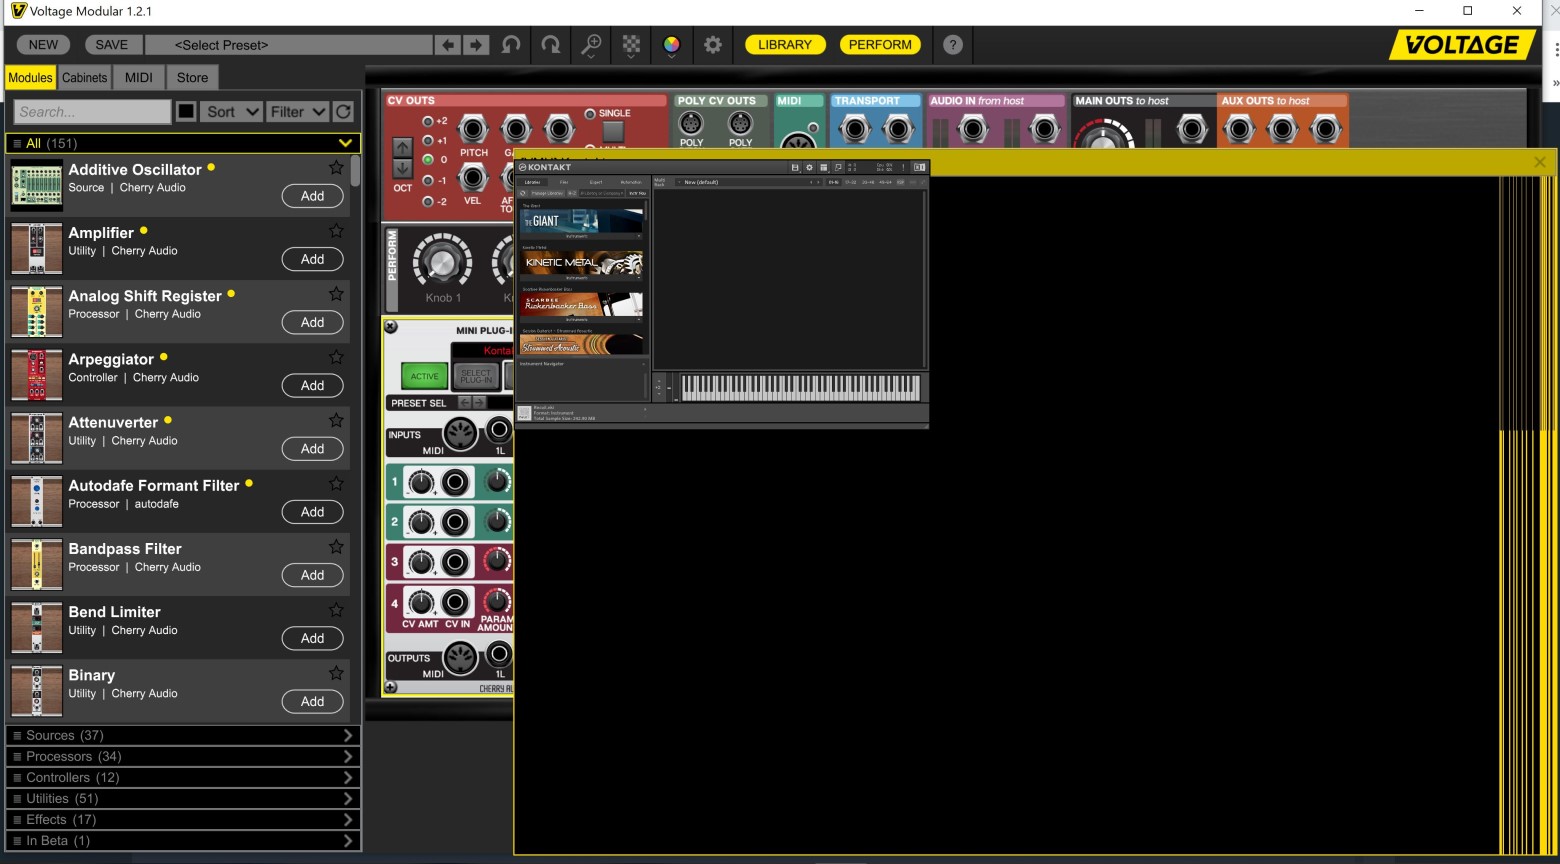Click the octave up arrow
The height and width of the screenshot is (864, 1560).
click(x=402, y=148)
